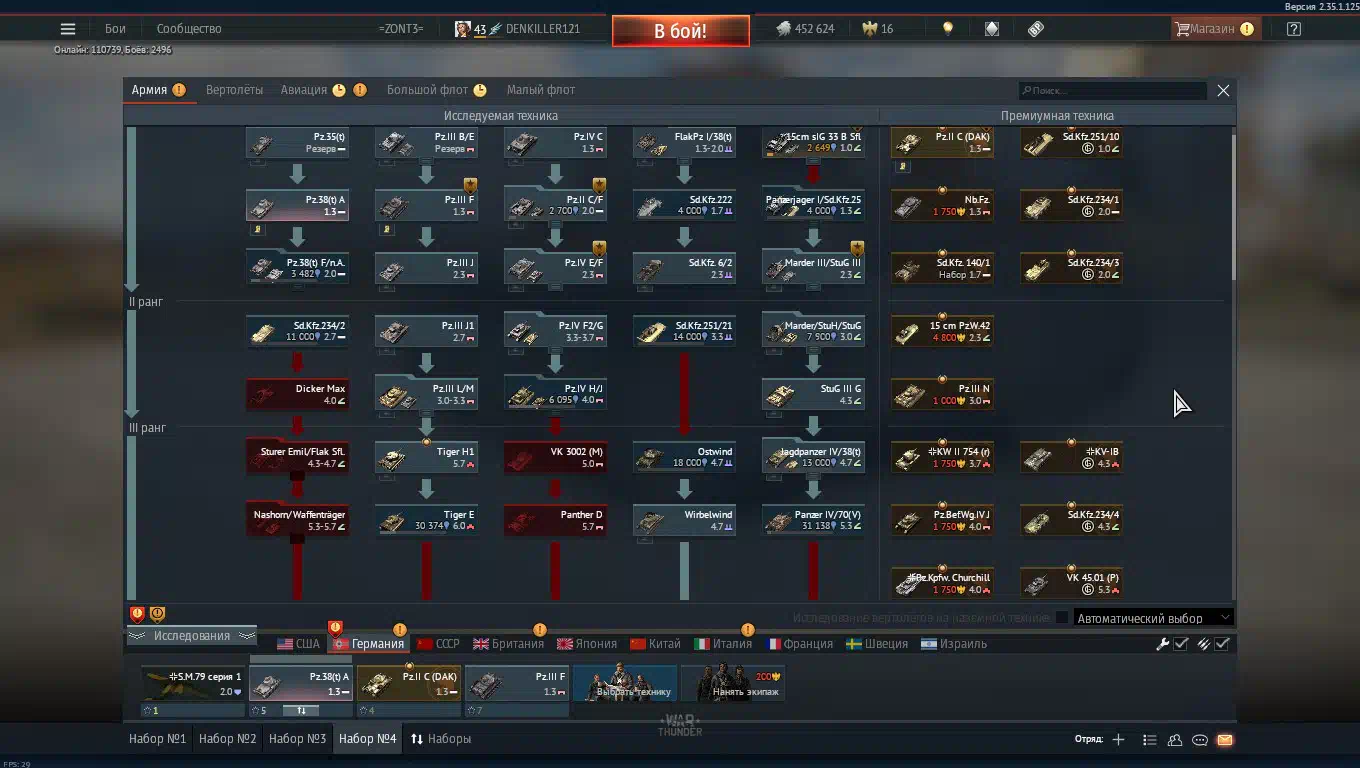Select the VK 45.01 (P) premium card
Image resolution: width=1360 pixels, height=768 pixels.
(x=1071, y=584)
